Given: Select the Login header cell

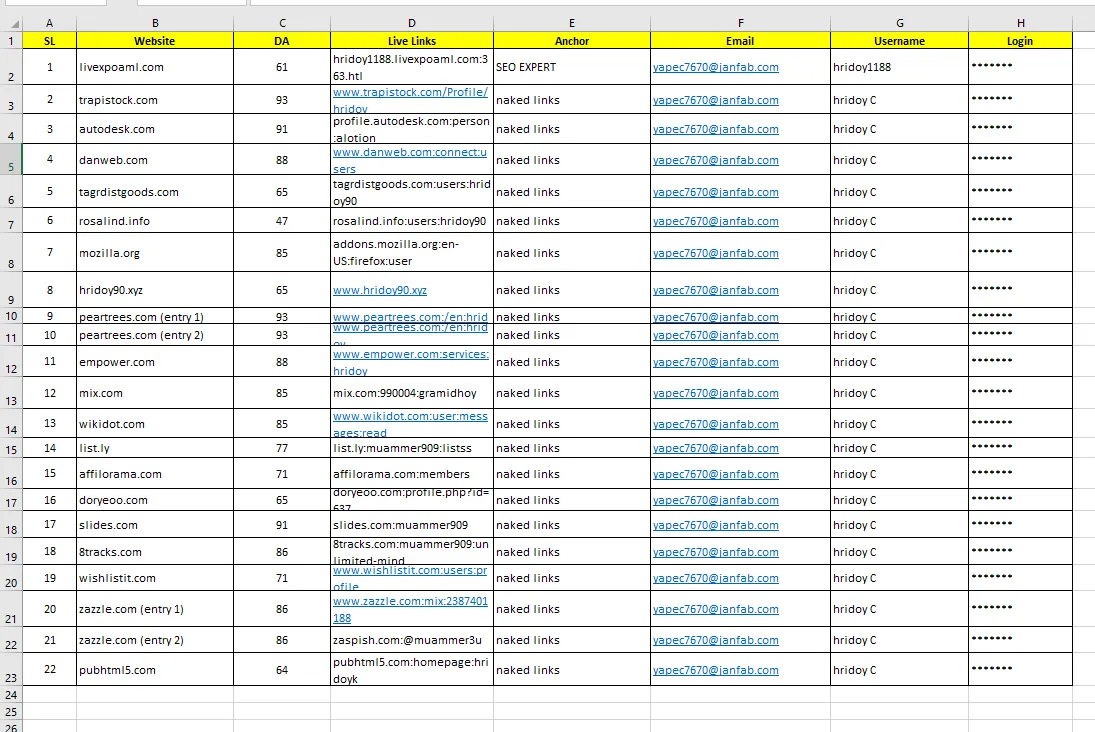Looking at the screenshot, I should click(1020, 41).
